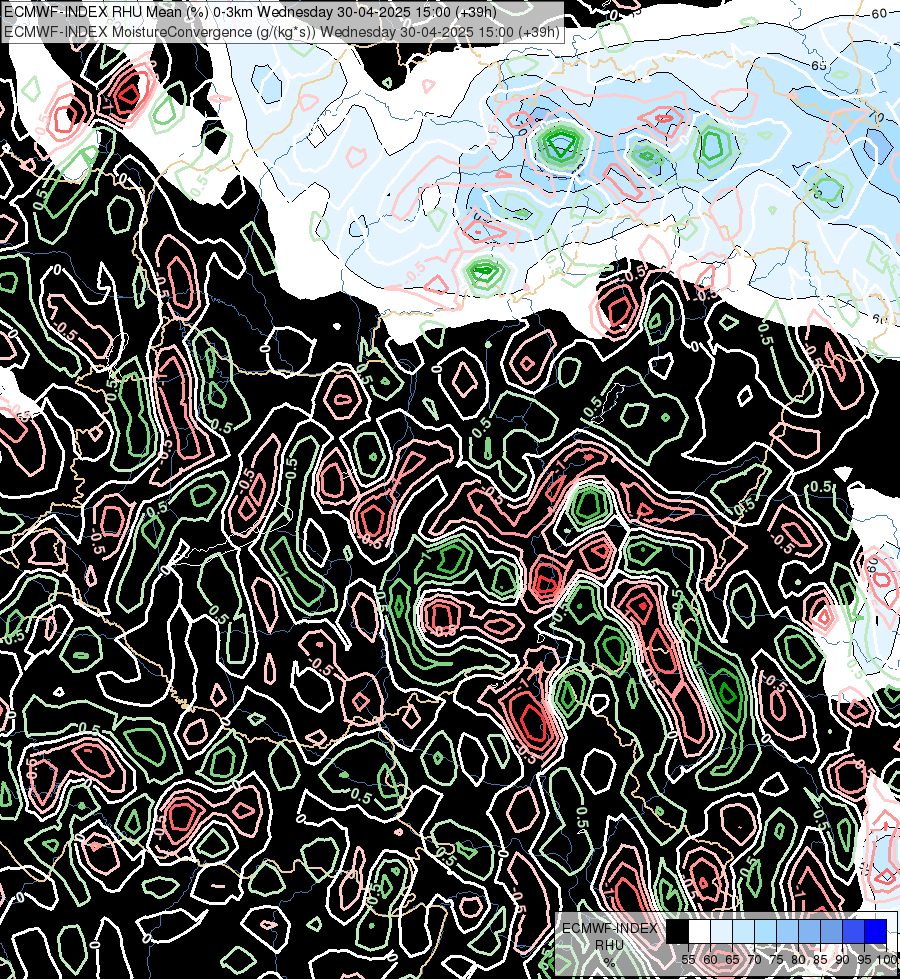Click the legend scale label 70
This screenshot has width=900, height=979.
point(754,960)
